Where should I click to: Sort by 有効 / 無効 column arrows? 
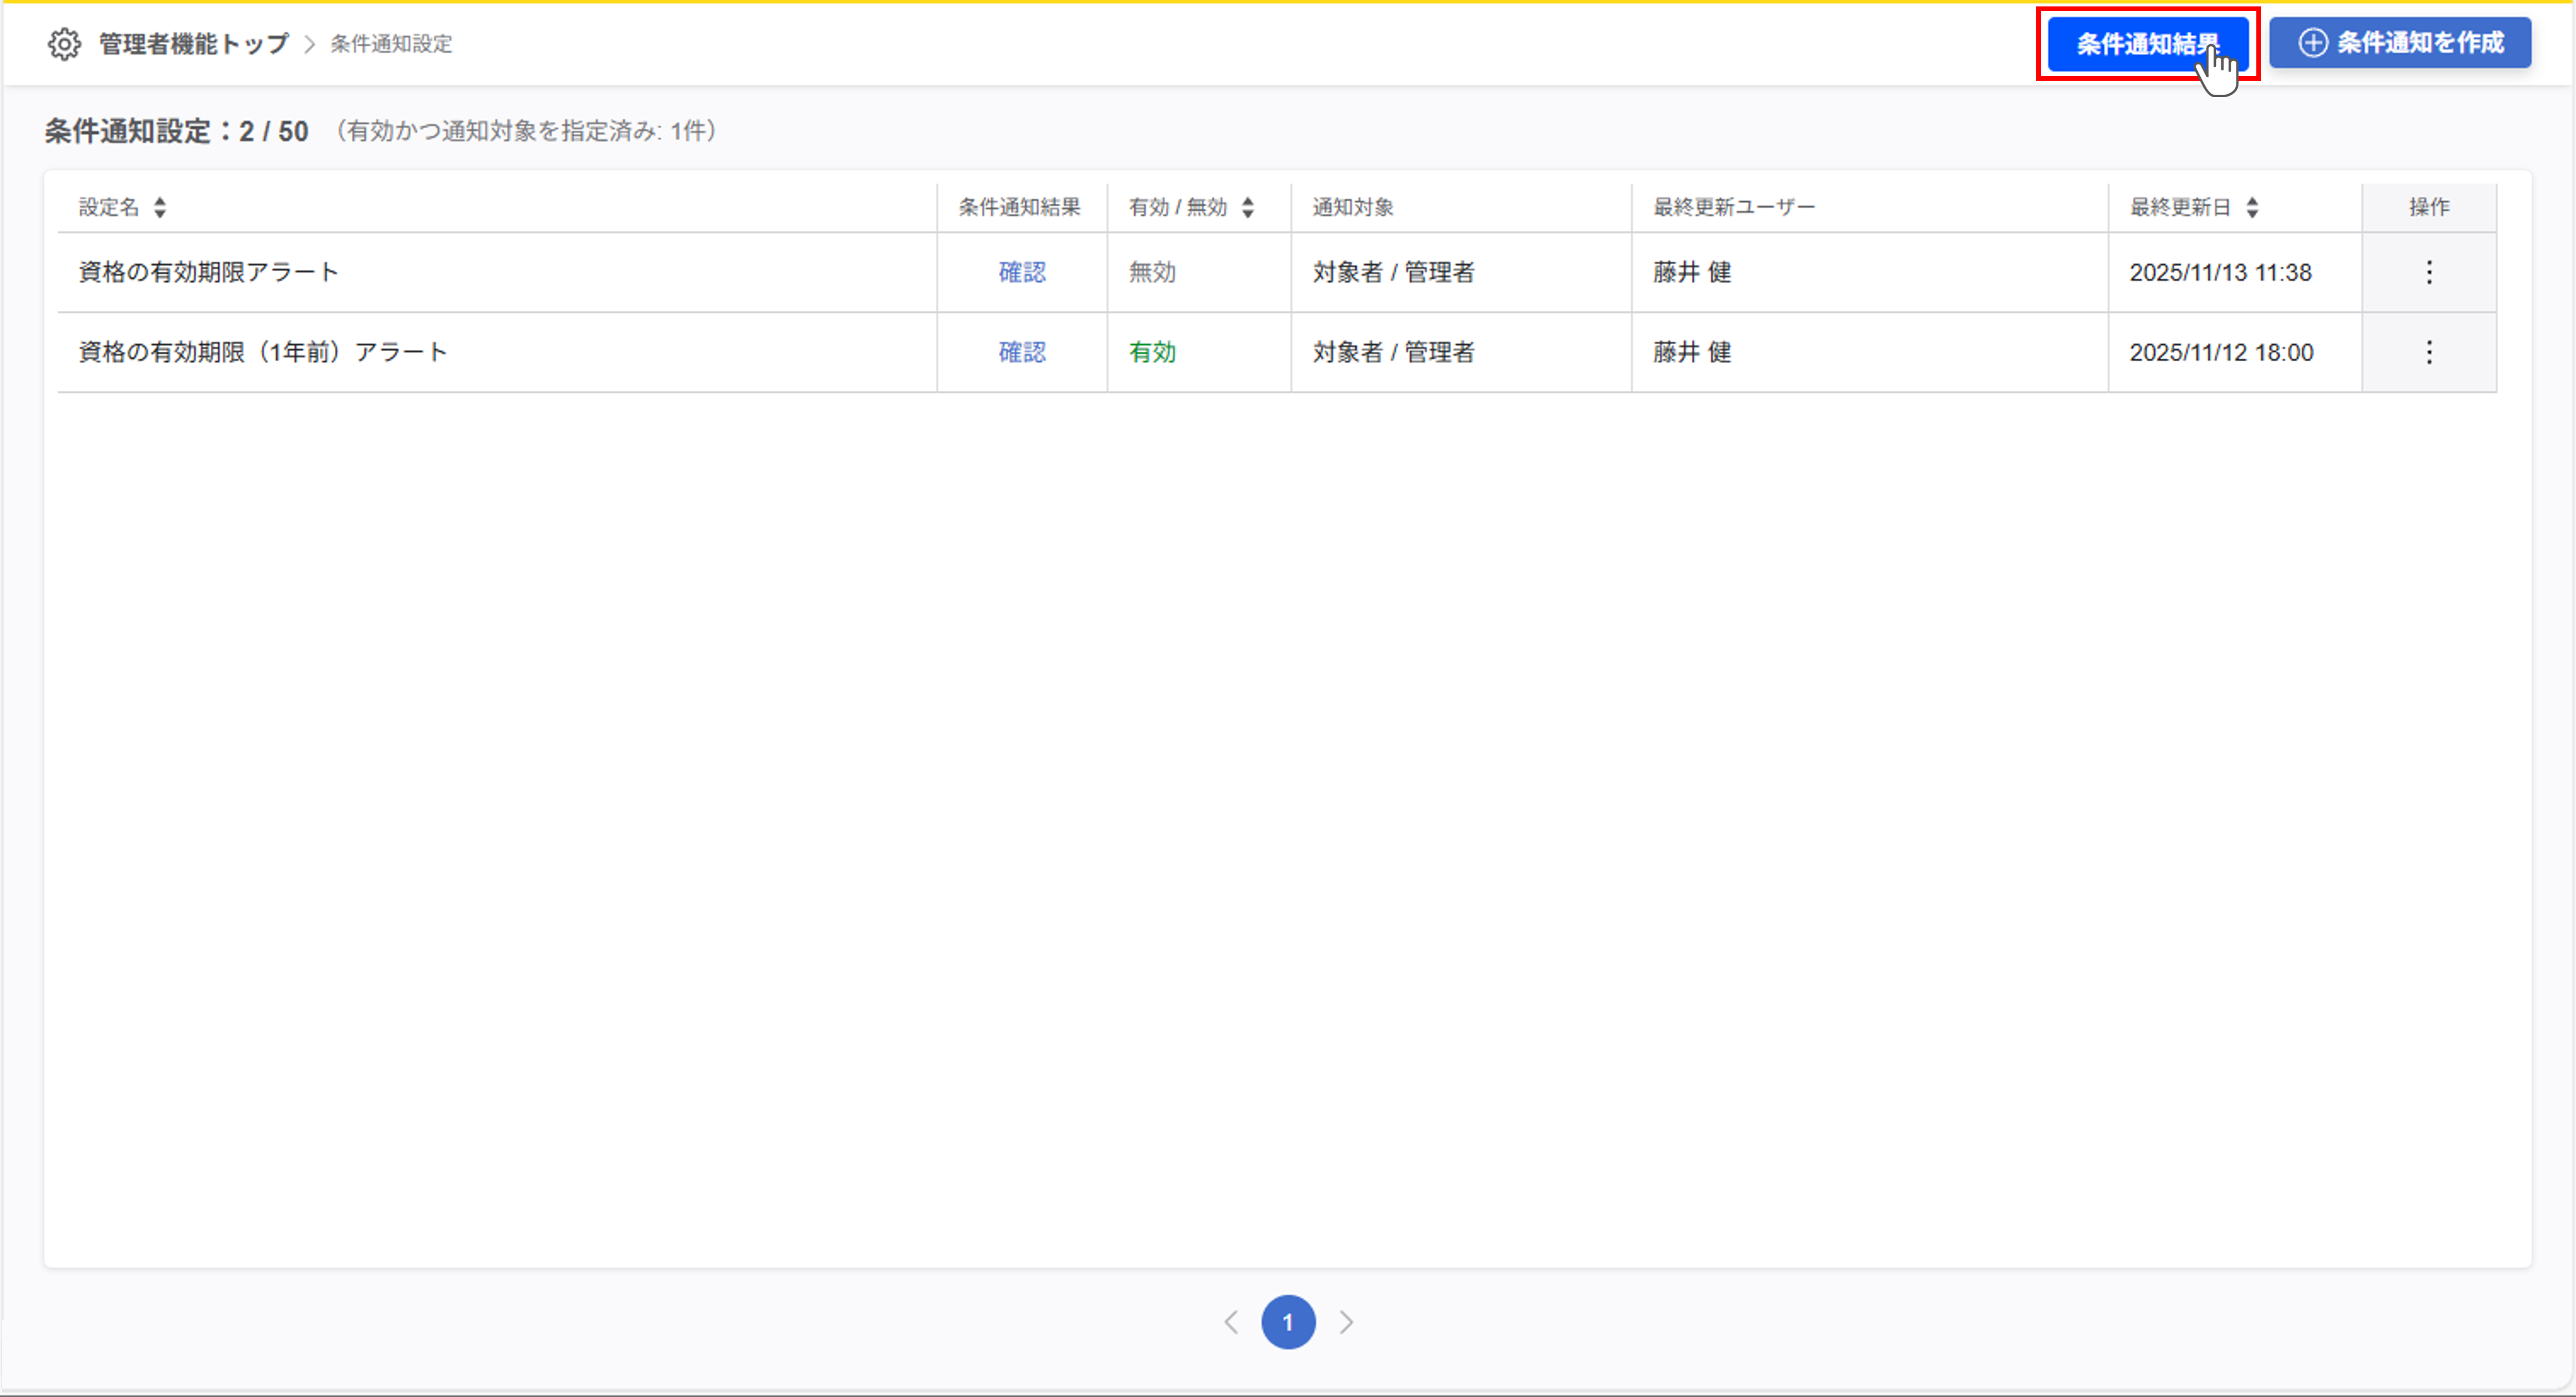point(1248,207)
